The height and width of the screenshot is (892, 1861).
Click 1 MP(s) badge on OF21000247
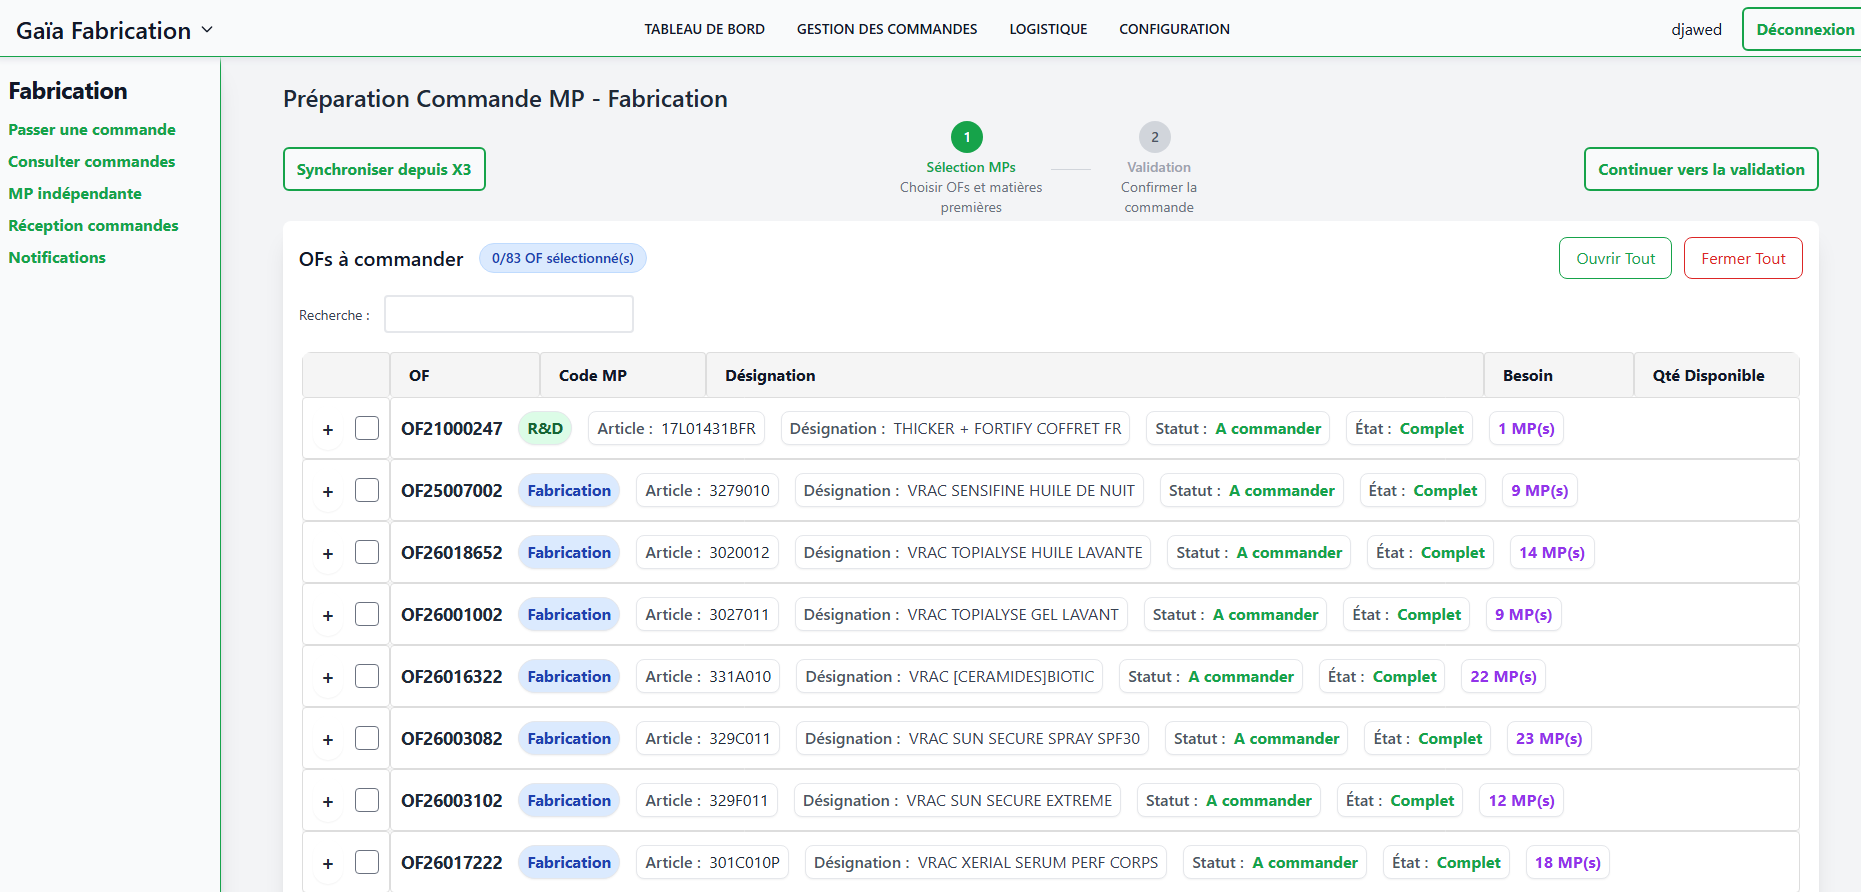click(1526, 428)
